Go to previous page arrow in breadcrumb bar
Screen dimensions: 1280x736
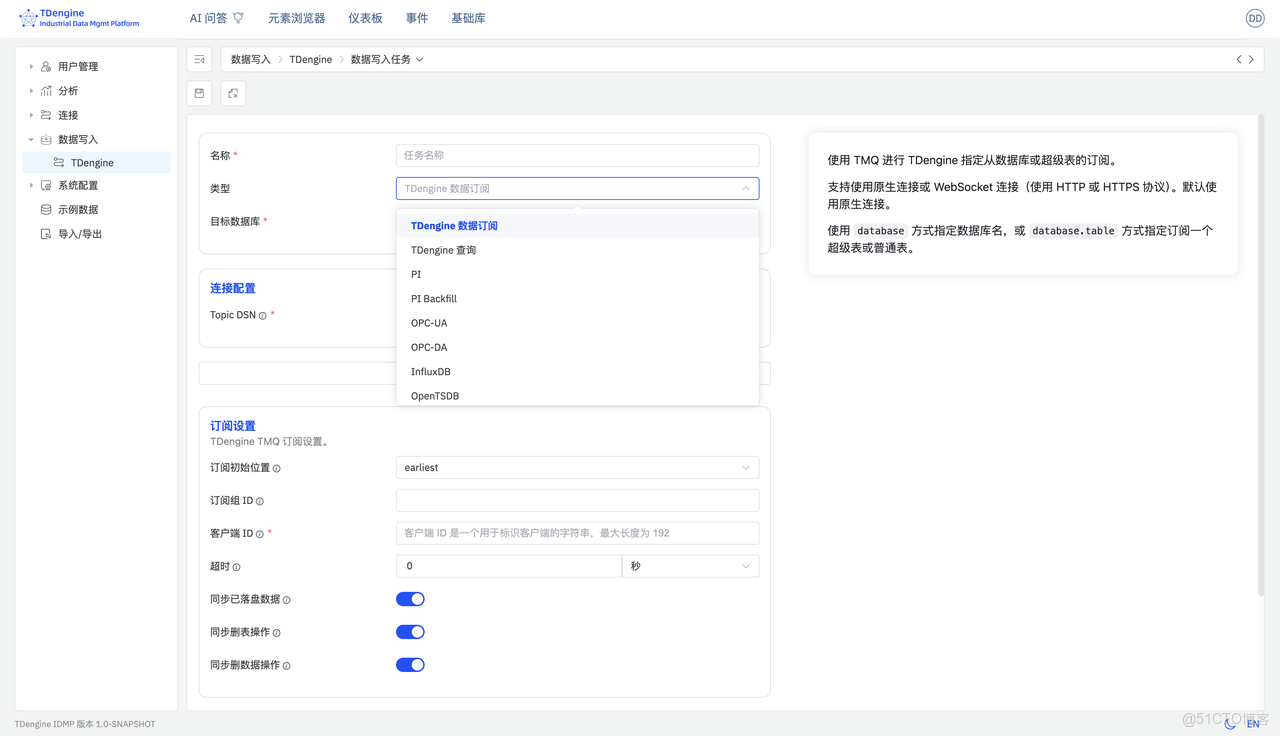1239,60
